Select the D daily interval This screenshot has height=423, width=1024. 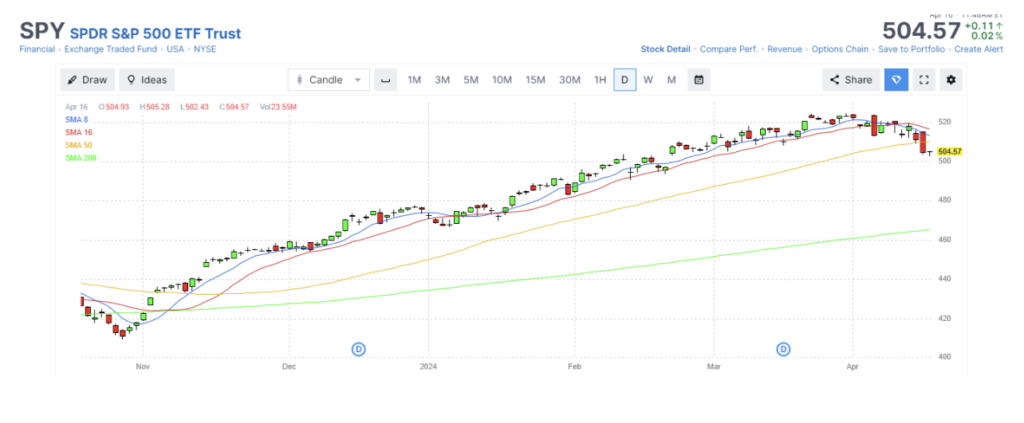pyautogui.click(x=625, y=80)
